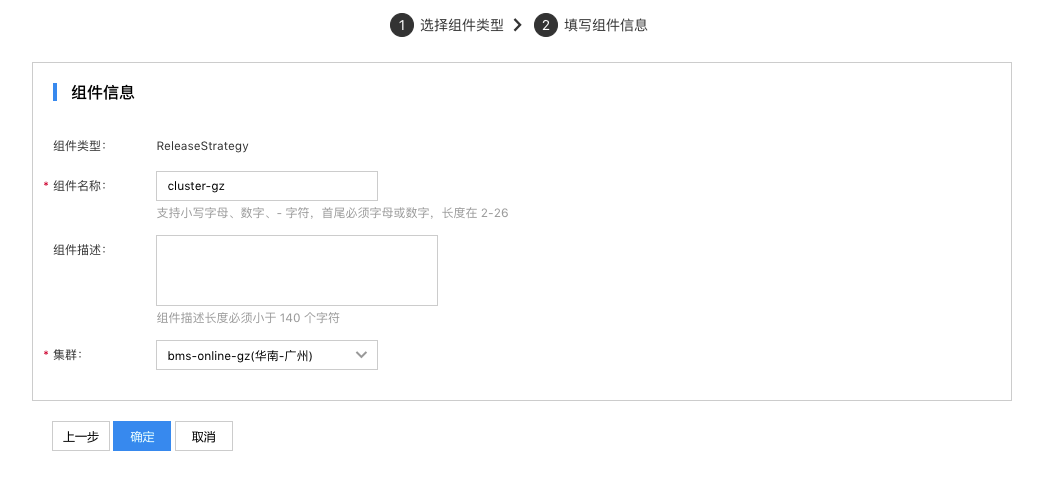The height and width of the screenshot is (477, 1039).
Task: Go to the 选择组件类型 step label
Action: coord(462,25)
